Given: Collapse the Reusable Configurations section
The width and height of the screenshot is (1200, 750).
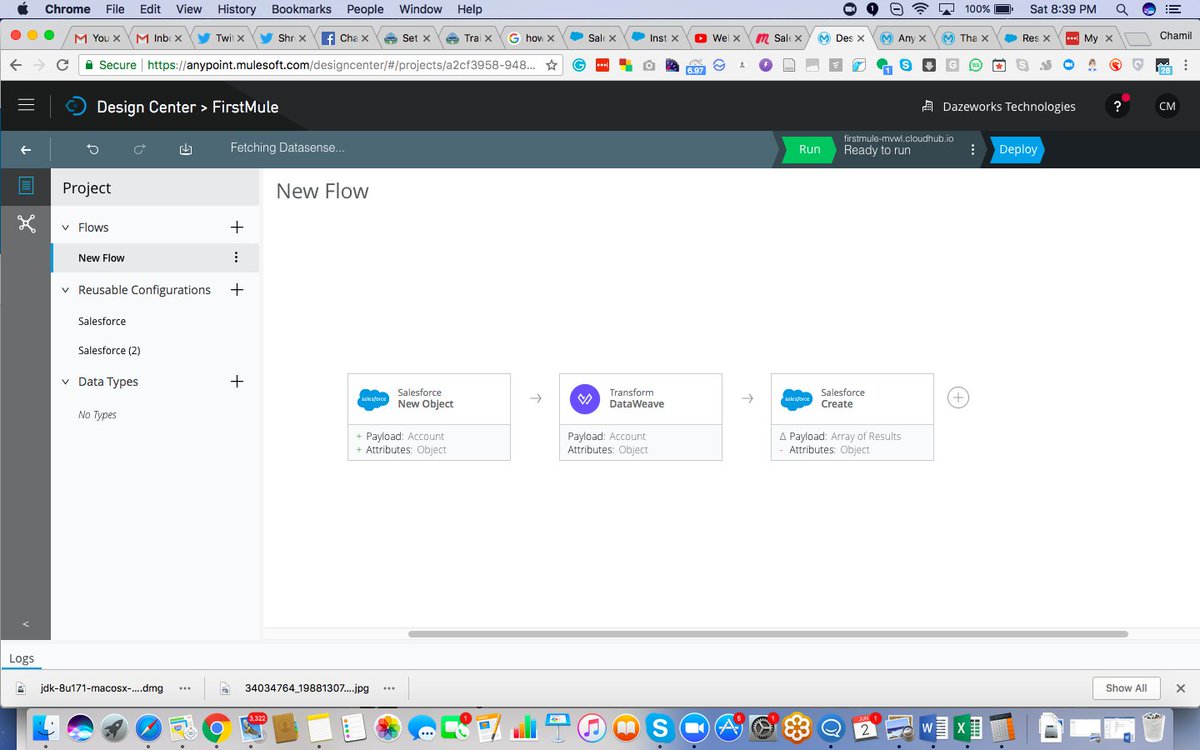Looking at the screenshot, I should click(66, 289).
